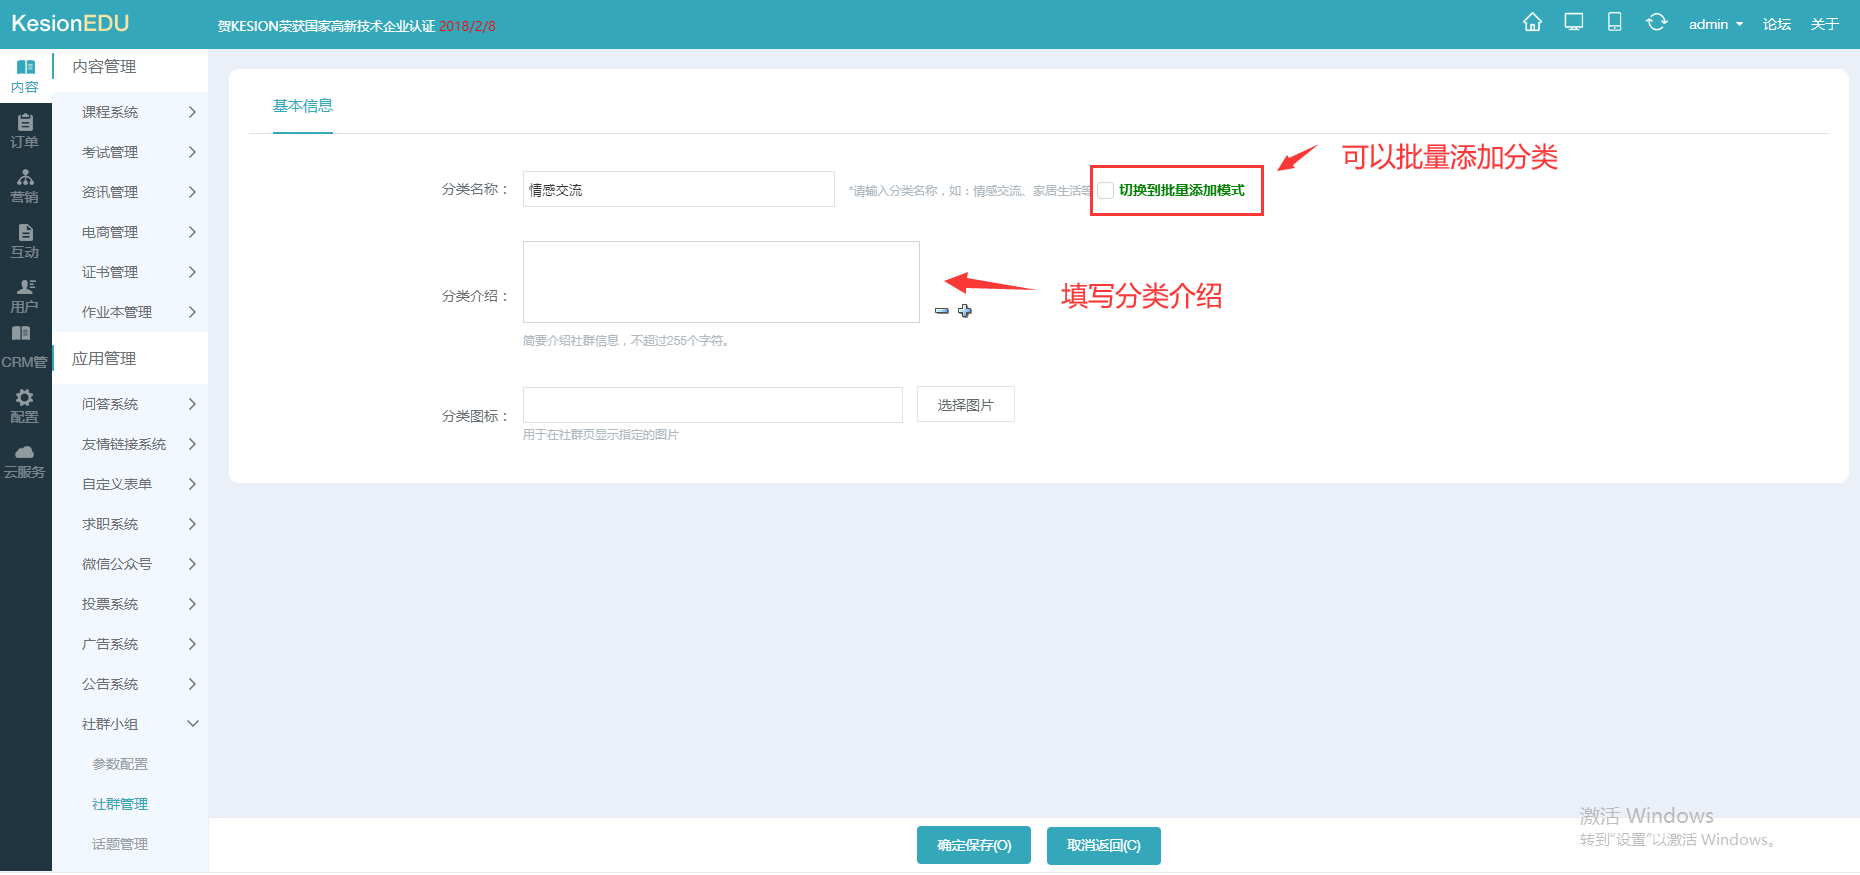Open 参数配置 submenu item

120,764
